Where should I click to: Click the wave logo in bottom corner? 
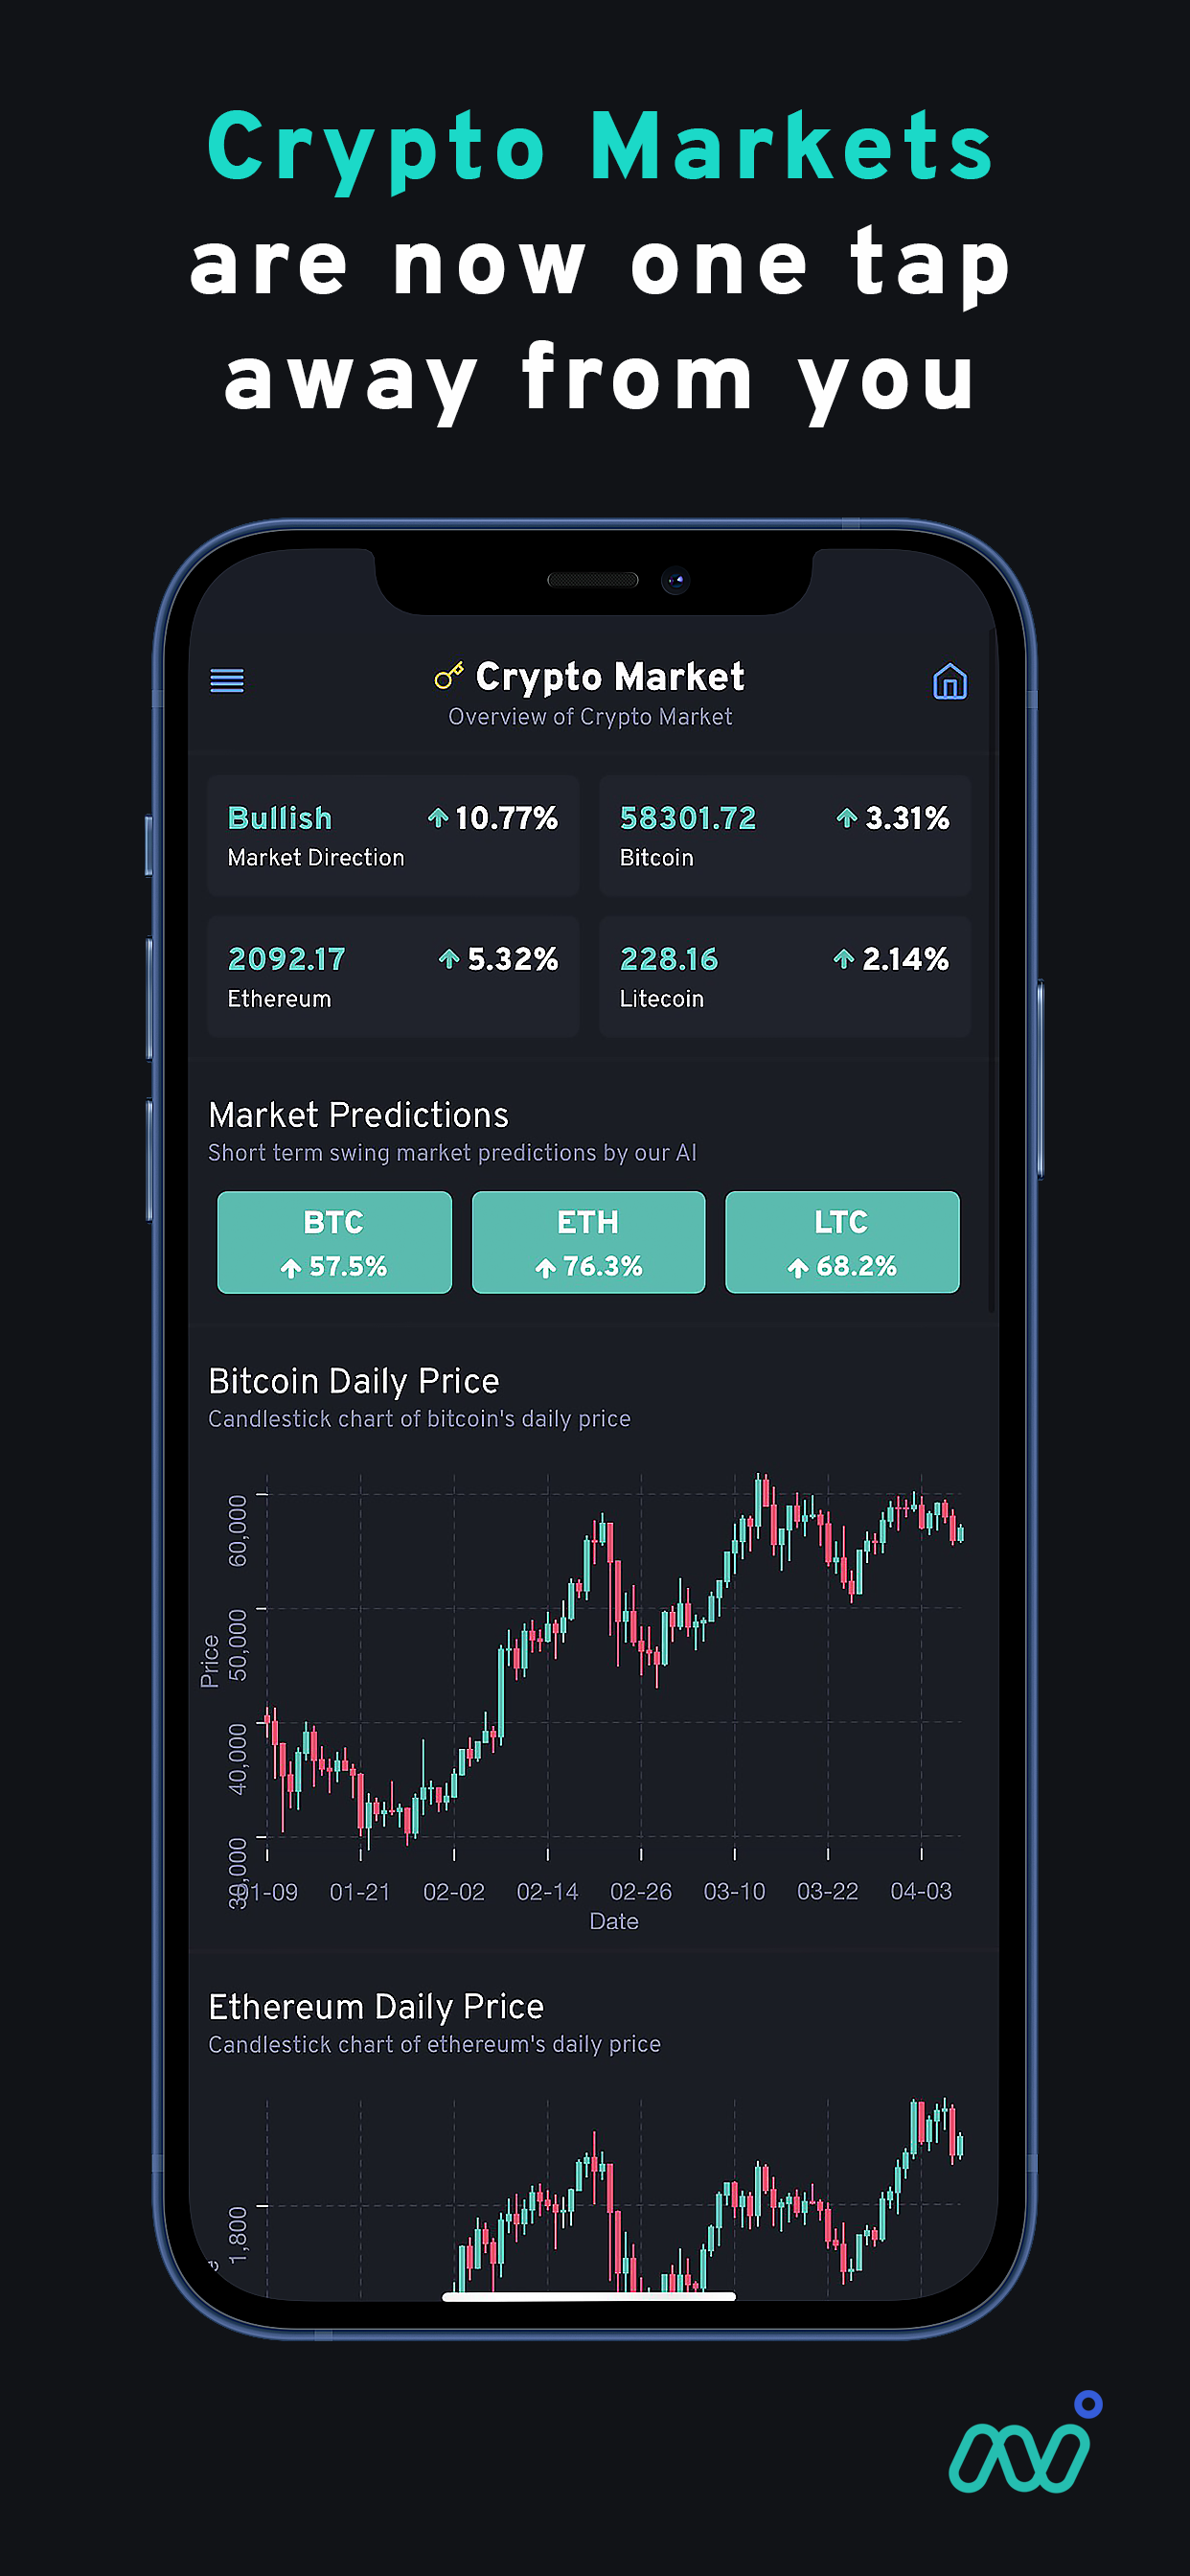point(1022,2447)
